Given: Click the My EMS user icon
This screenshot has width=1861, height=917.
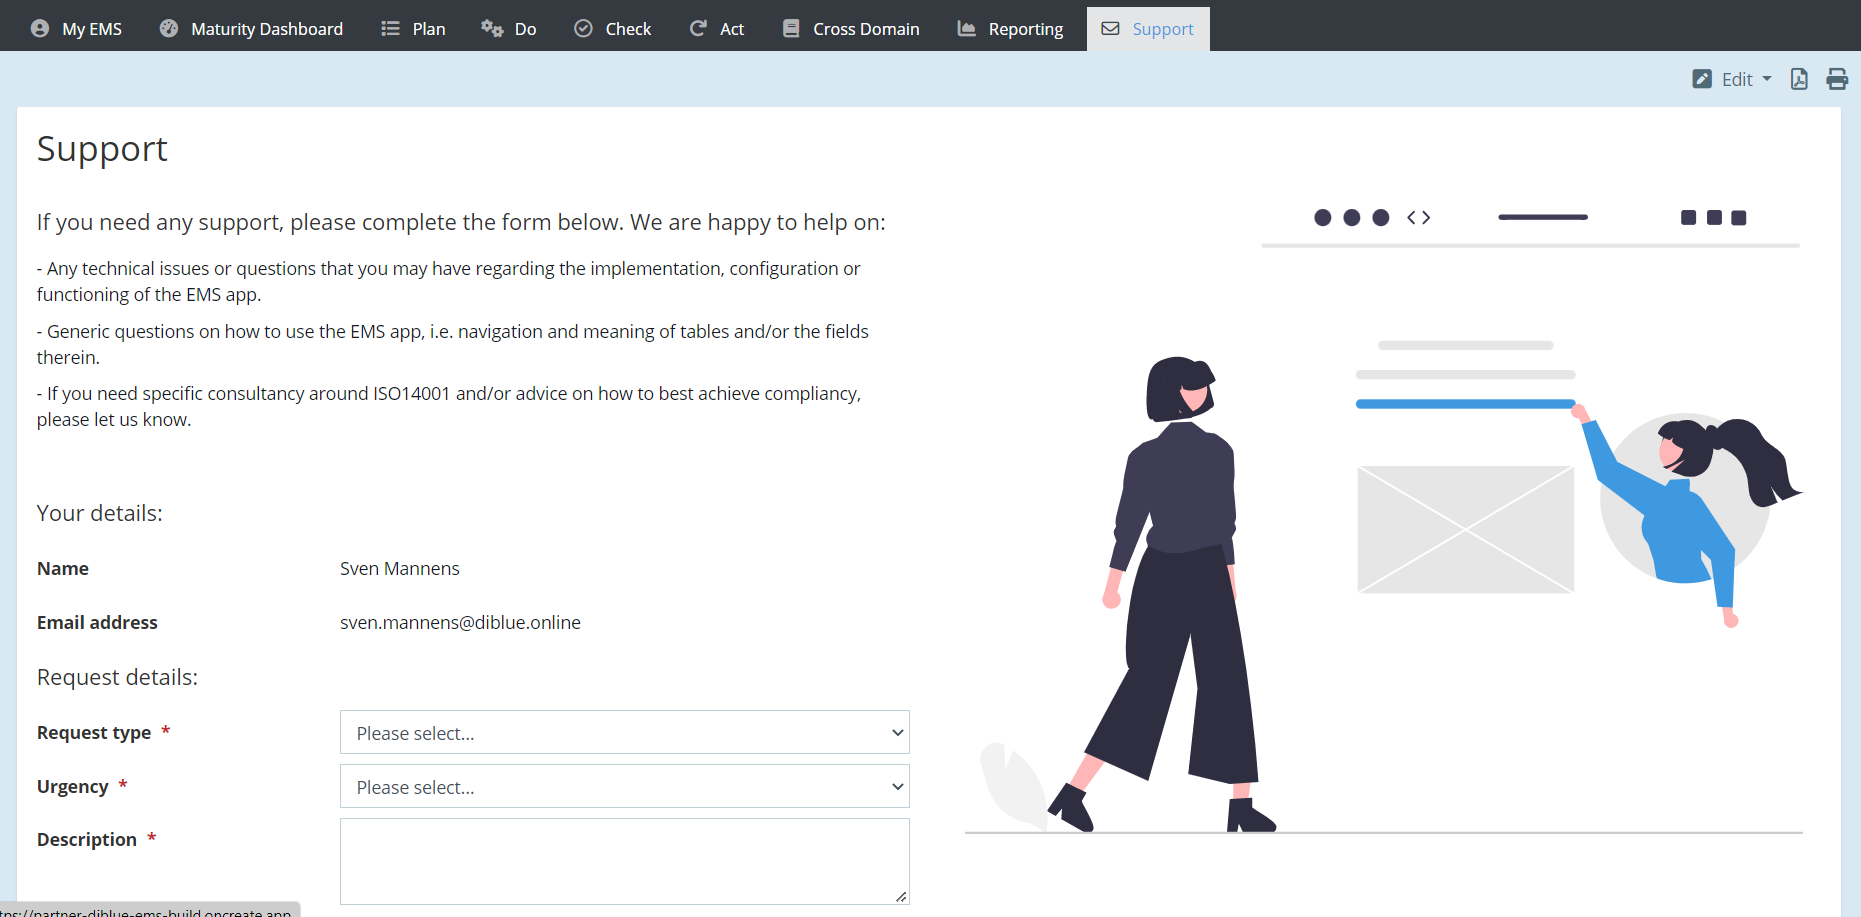Looking at the screenshot, I should (x=40, y=29).
